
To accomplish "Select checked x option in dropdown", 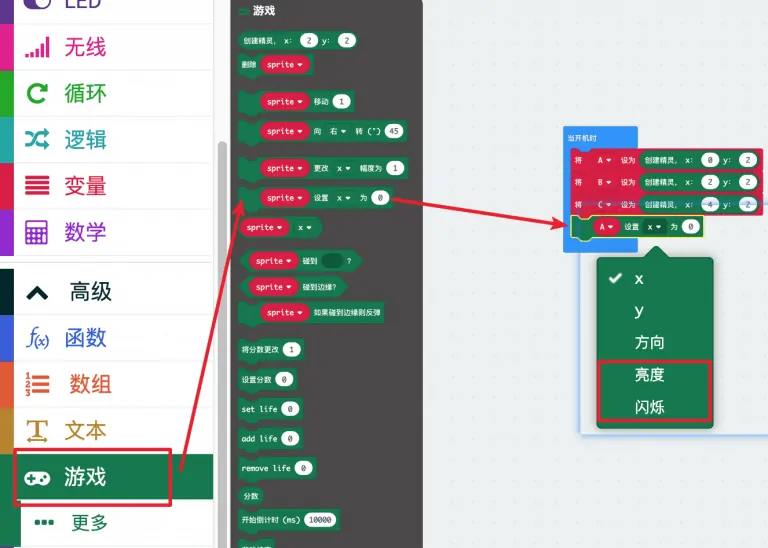I will pos(639,279).
